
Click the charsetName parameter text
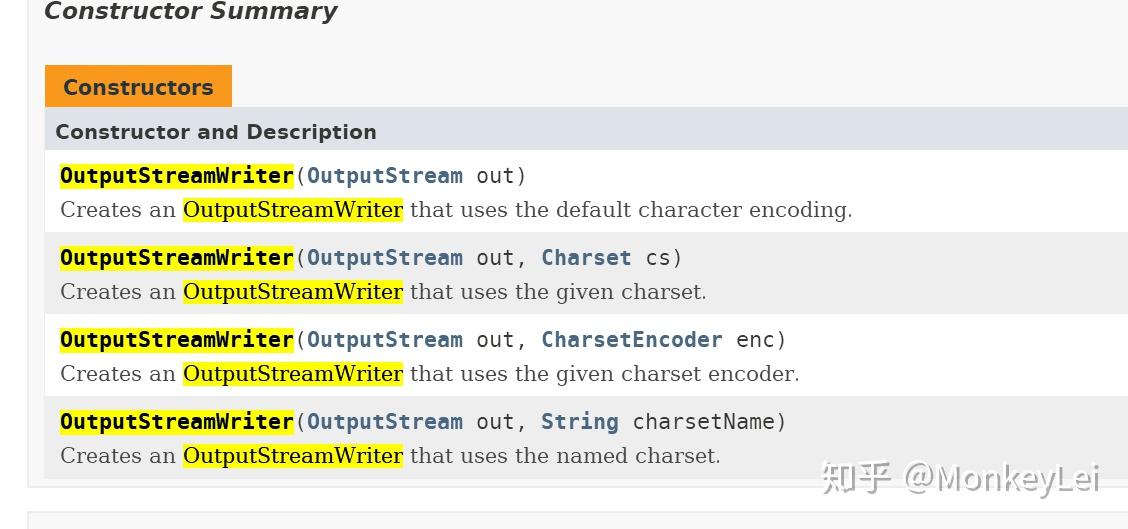tap(704, 422)
